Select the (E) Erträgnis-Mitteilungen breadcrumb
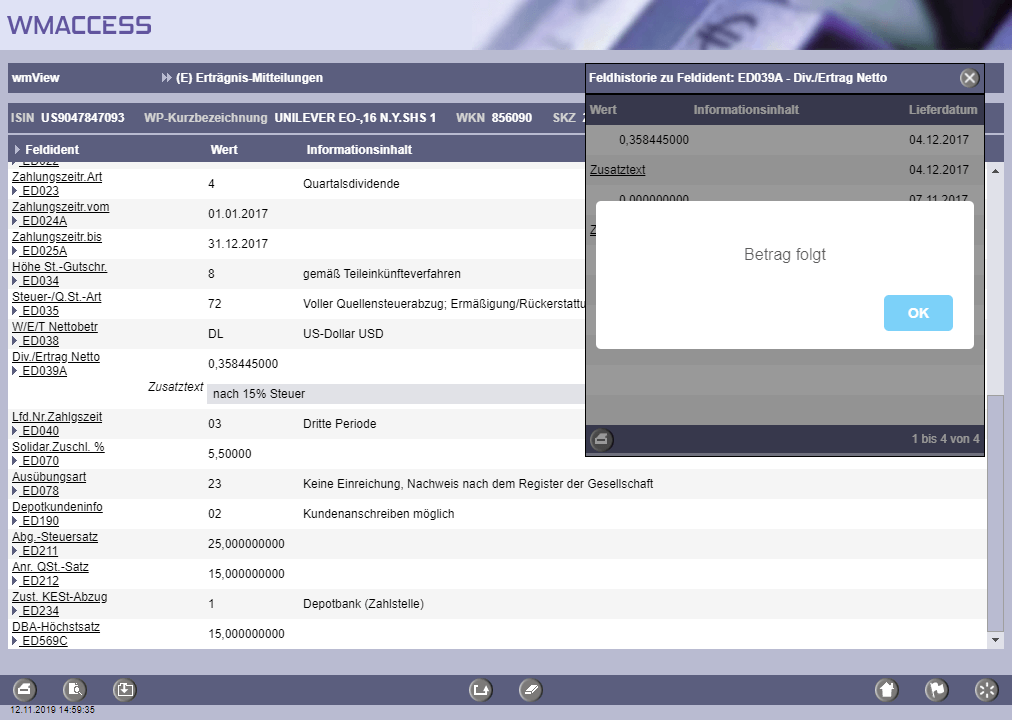 [x=249, y=78]
